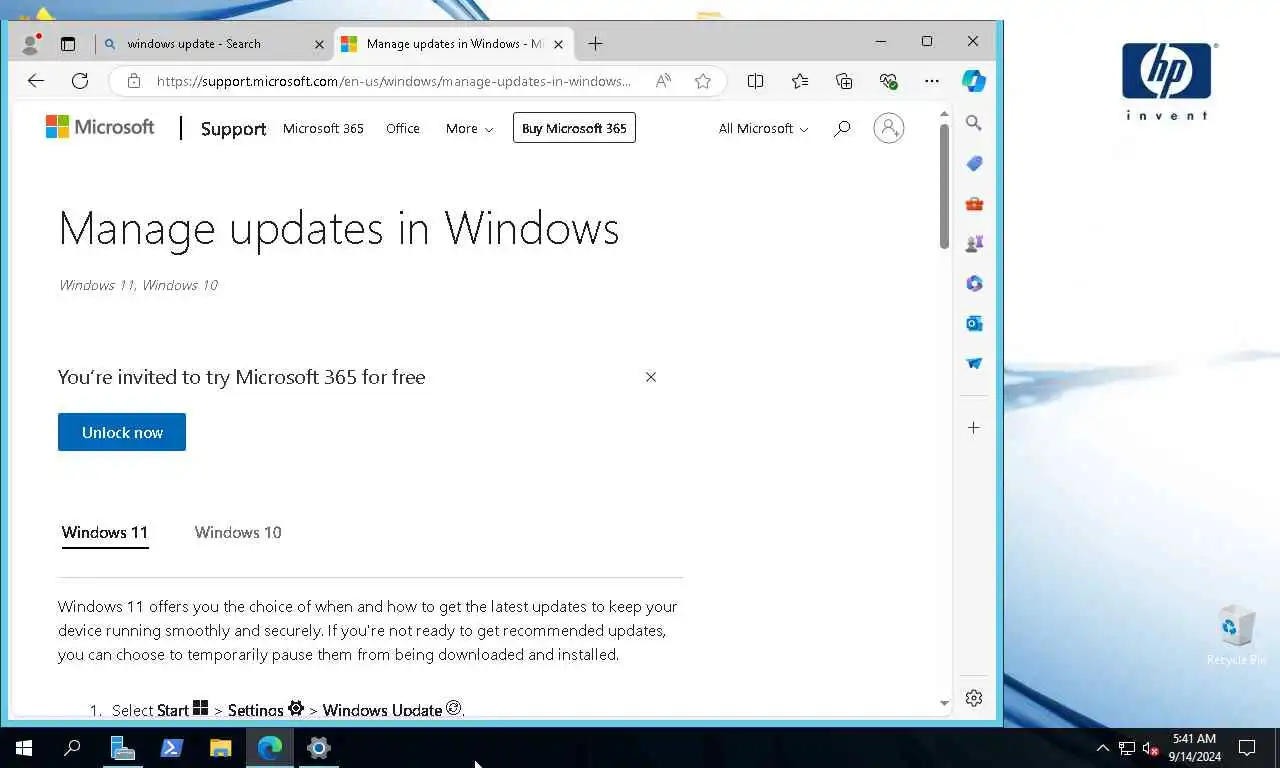Screen dimensions: 1280x768
Task: Open taskbar search magnifier
Action: [x=72, y=748]
